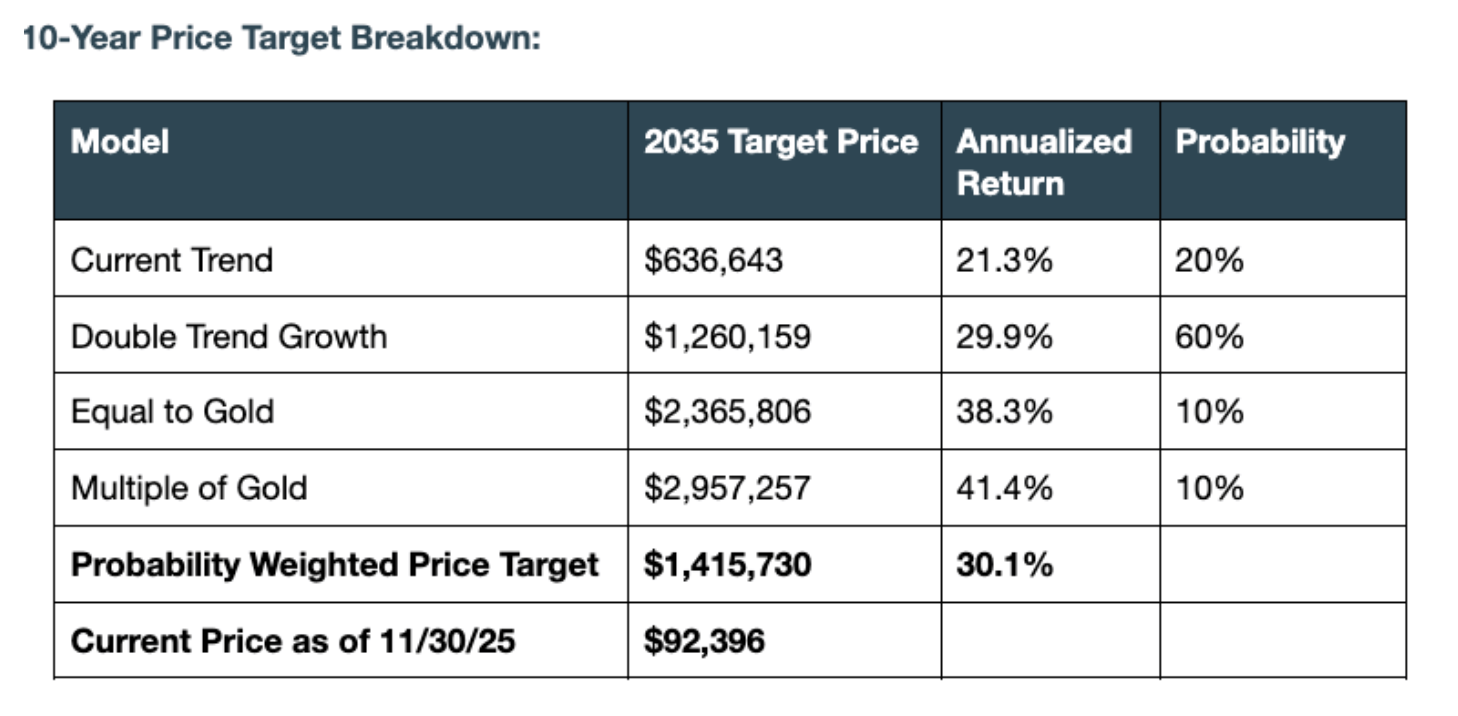Image resolution: width=1458 pixels, height=716 pixels.
Task: Click the Multiple of Gold label
Action: tap(189, 488)
